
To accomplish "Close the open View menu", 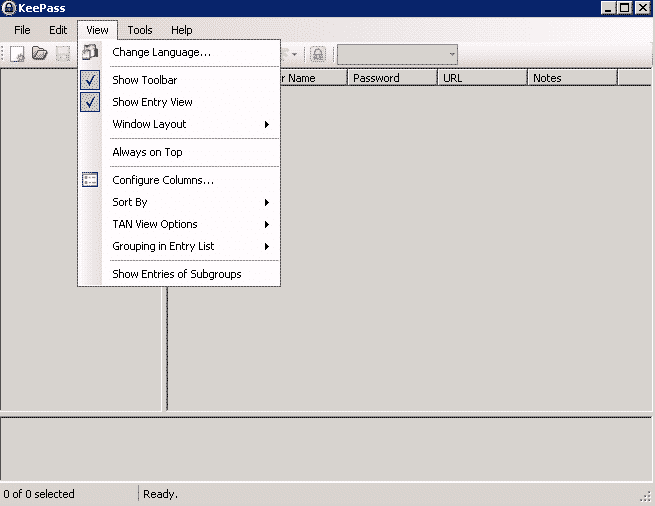I will click(97, 30).
